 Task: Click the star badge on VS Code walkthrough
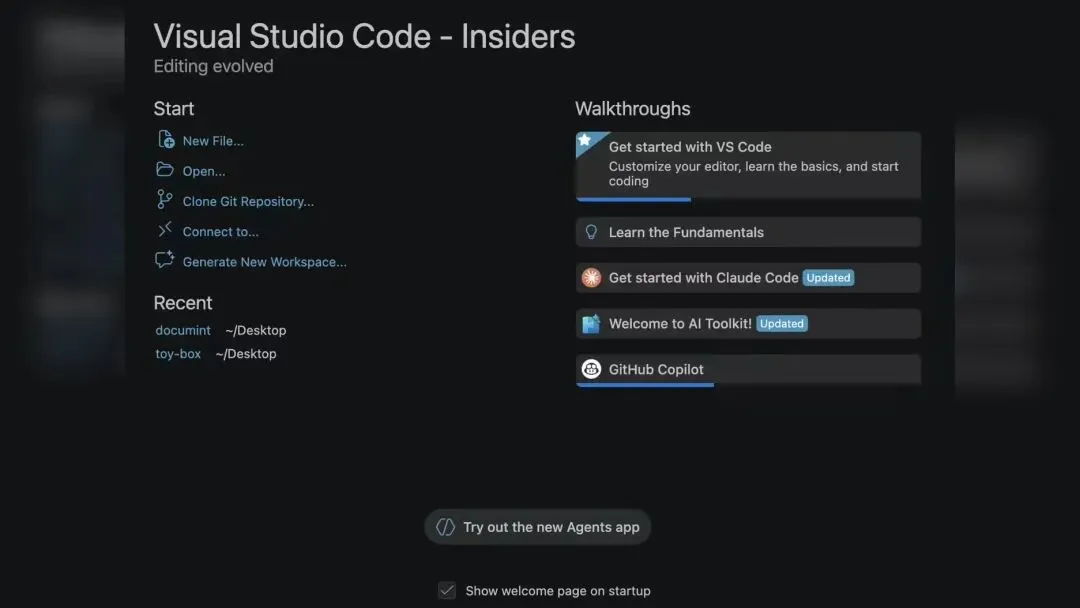tap(585, 140)
